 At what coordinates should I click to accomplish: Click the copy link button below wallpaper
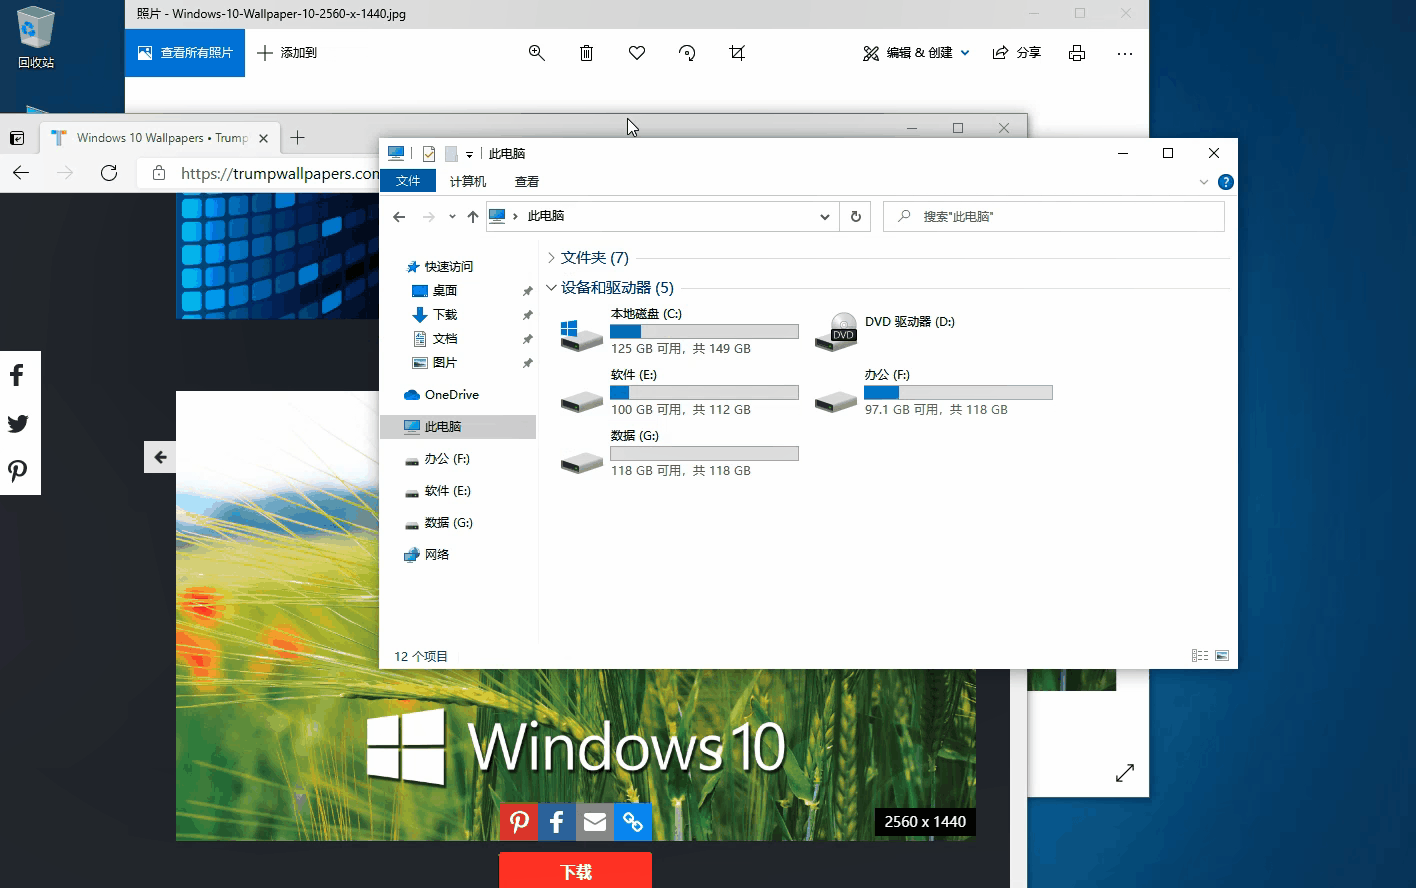(633, 822)
